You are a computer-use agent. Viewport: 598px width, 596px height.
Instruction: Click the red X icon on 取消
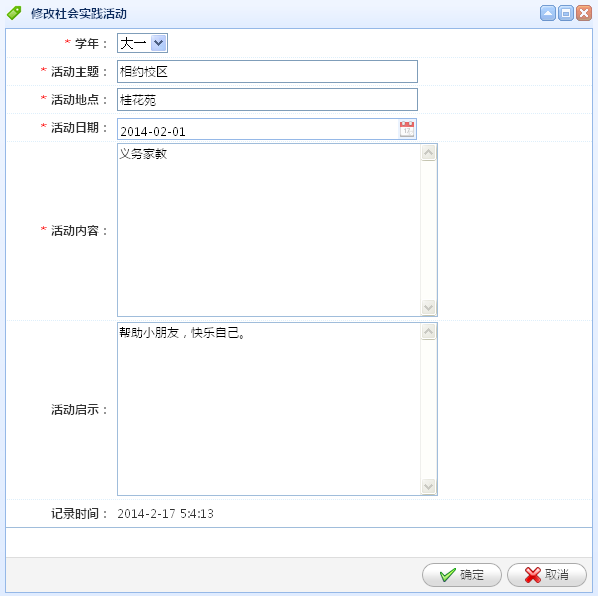(533, 575)
